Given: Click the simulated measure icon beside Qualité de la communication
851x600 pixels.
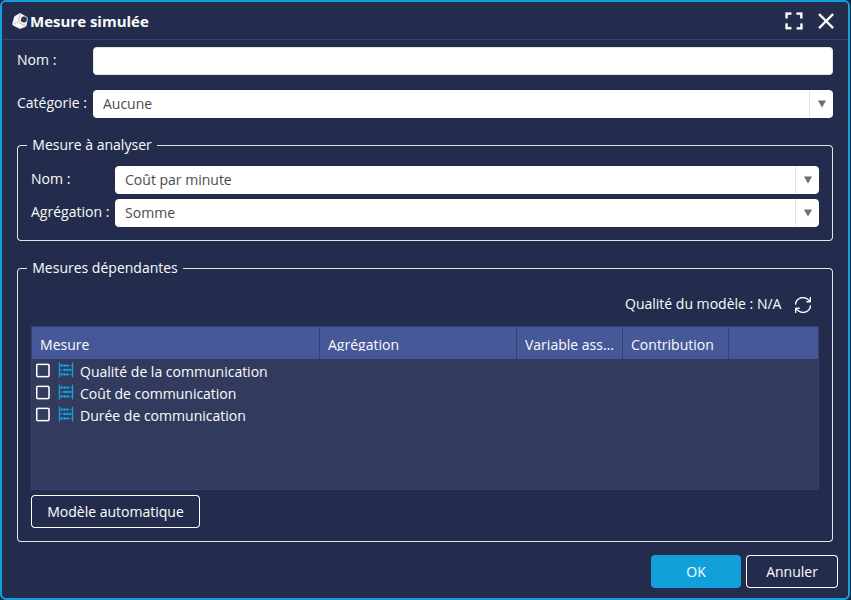Looking at the screenshot, I should click(x=65, y=371).
